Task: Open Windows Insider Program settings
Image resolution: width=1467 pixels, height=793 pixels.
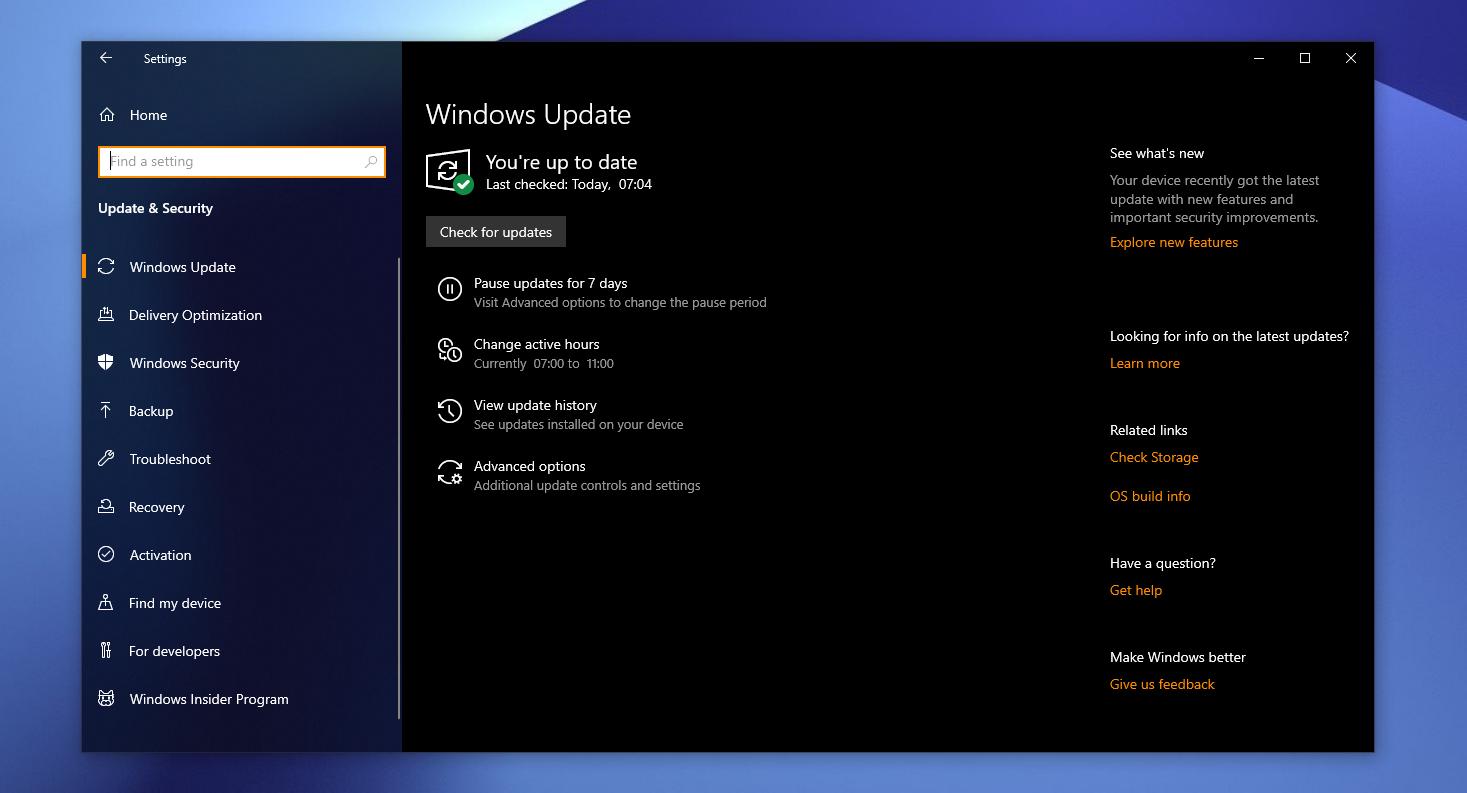Action: pyautogui.click(x=240, y=699)
